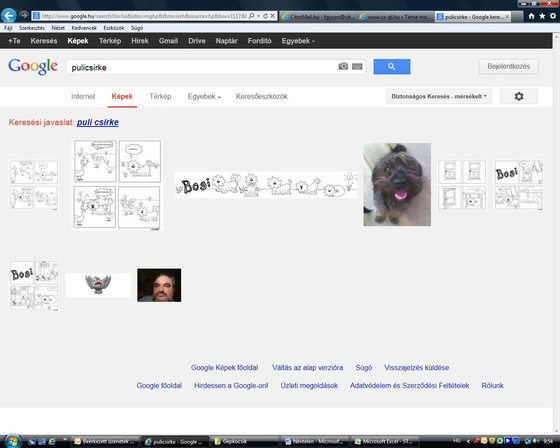
Task: Open Gmail from the black bar
Action: click(168, 41)
